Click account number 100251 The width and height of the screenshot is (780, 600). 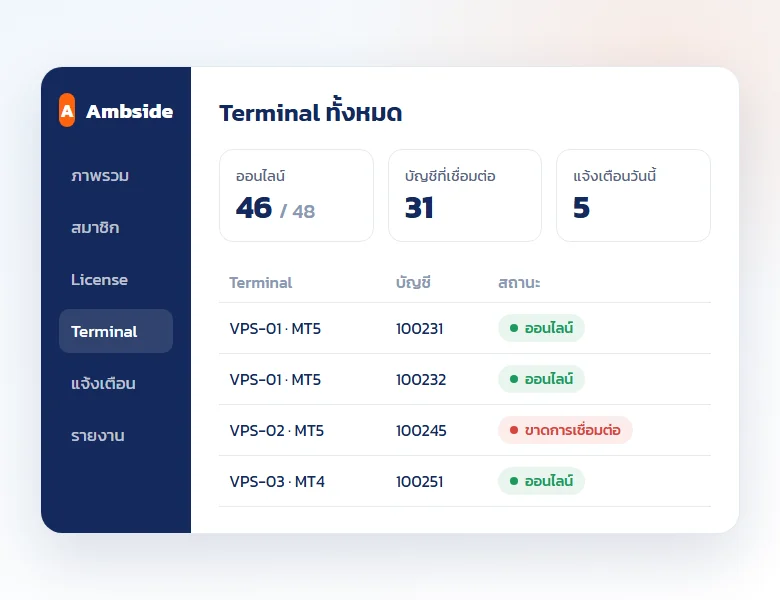pos(419,482)
